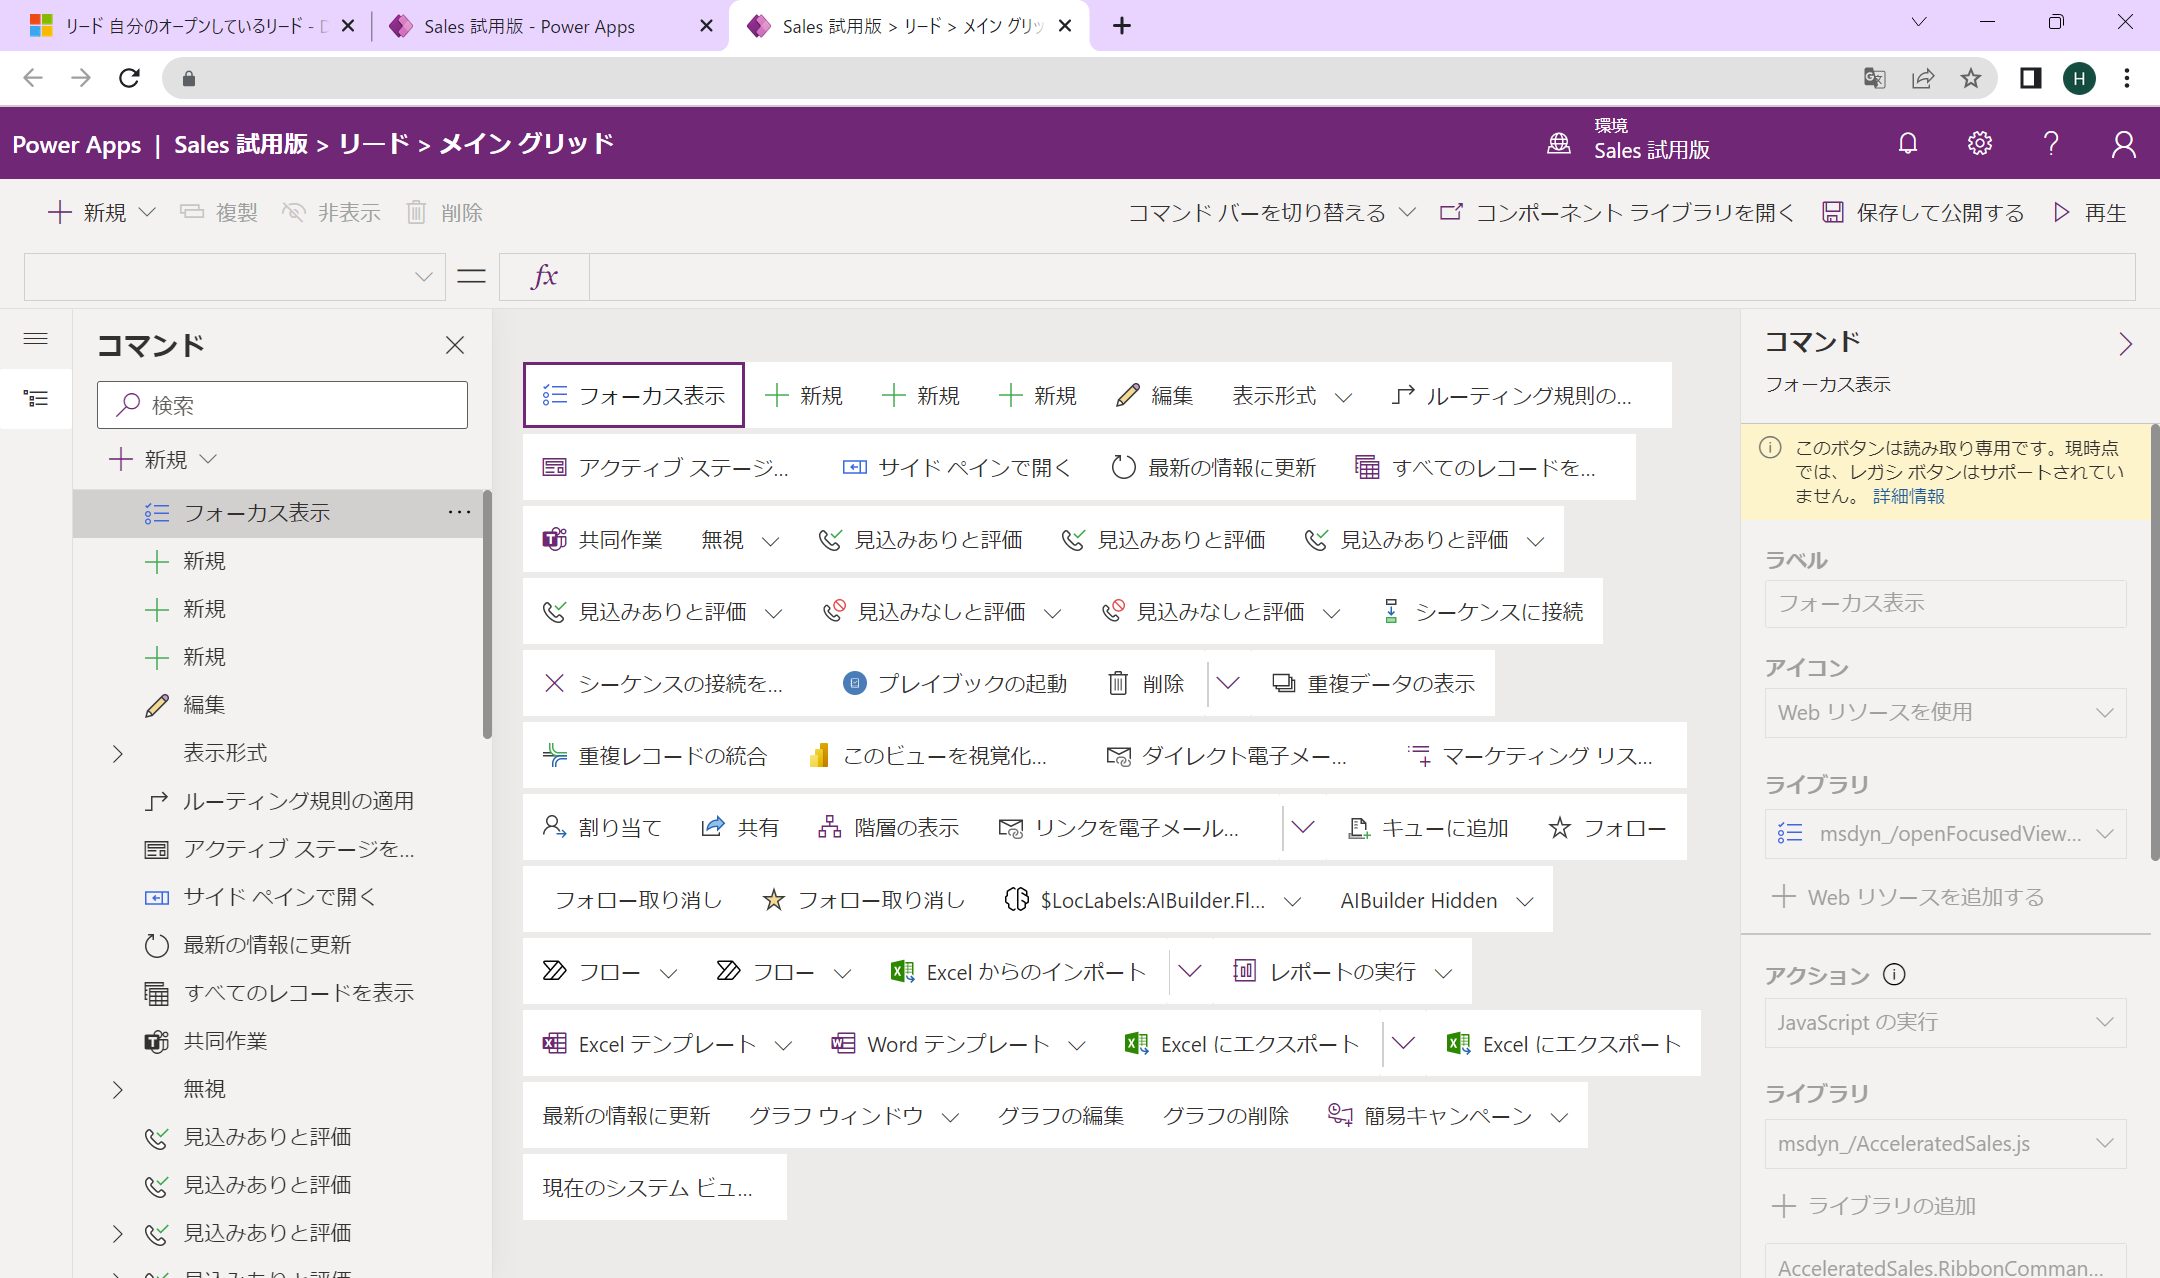This screenshot has width=2160, height=1278.
Task: Expand the 表示形式 tree node
Action: coord(118,753)
